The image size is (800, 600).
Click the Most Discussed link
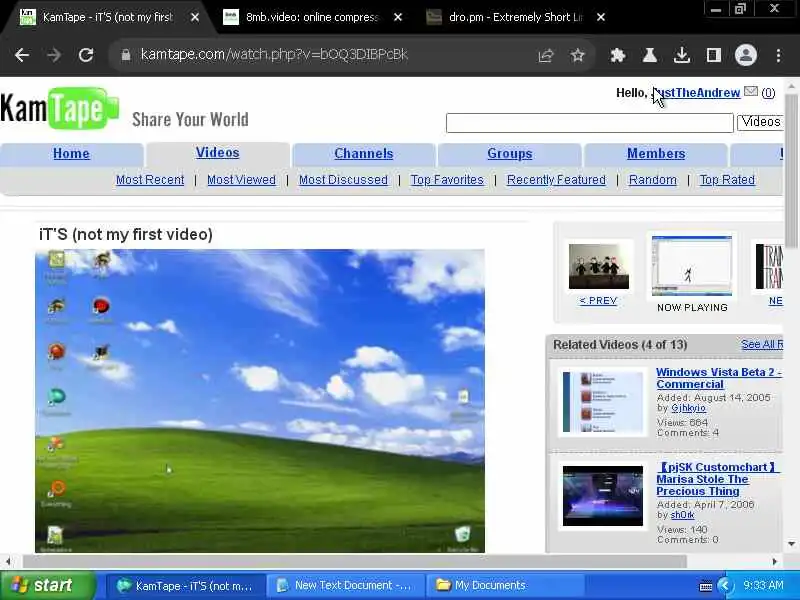tap(343, 180)
